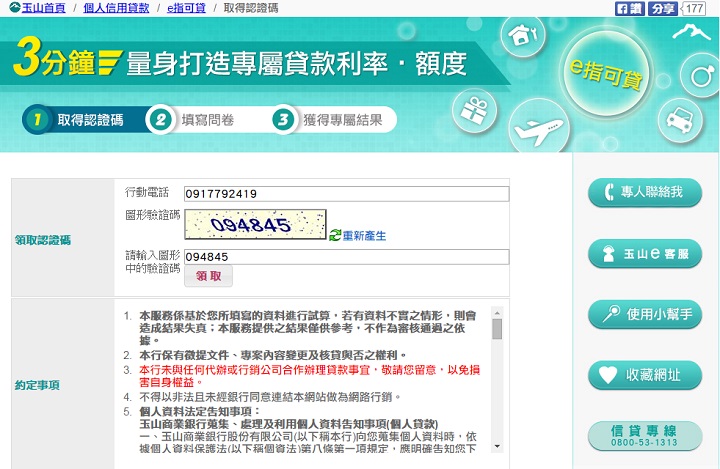Open the 玉山首頁 breadcrumb link
Screen dimensions: 720x469
tap(44, 8)
